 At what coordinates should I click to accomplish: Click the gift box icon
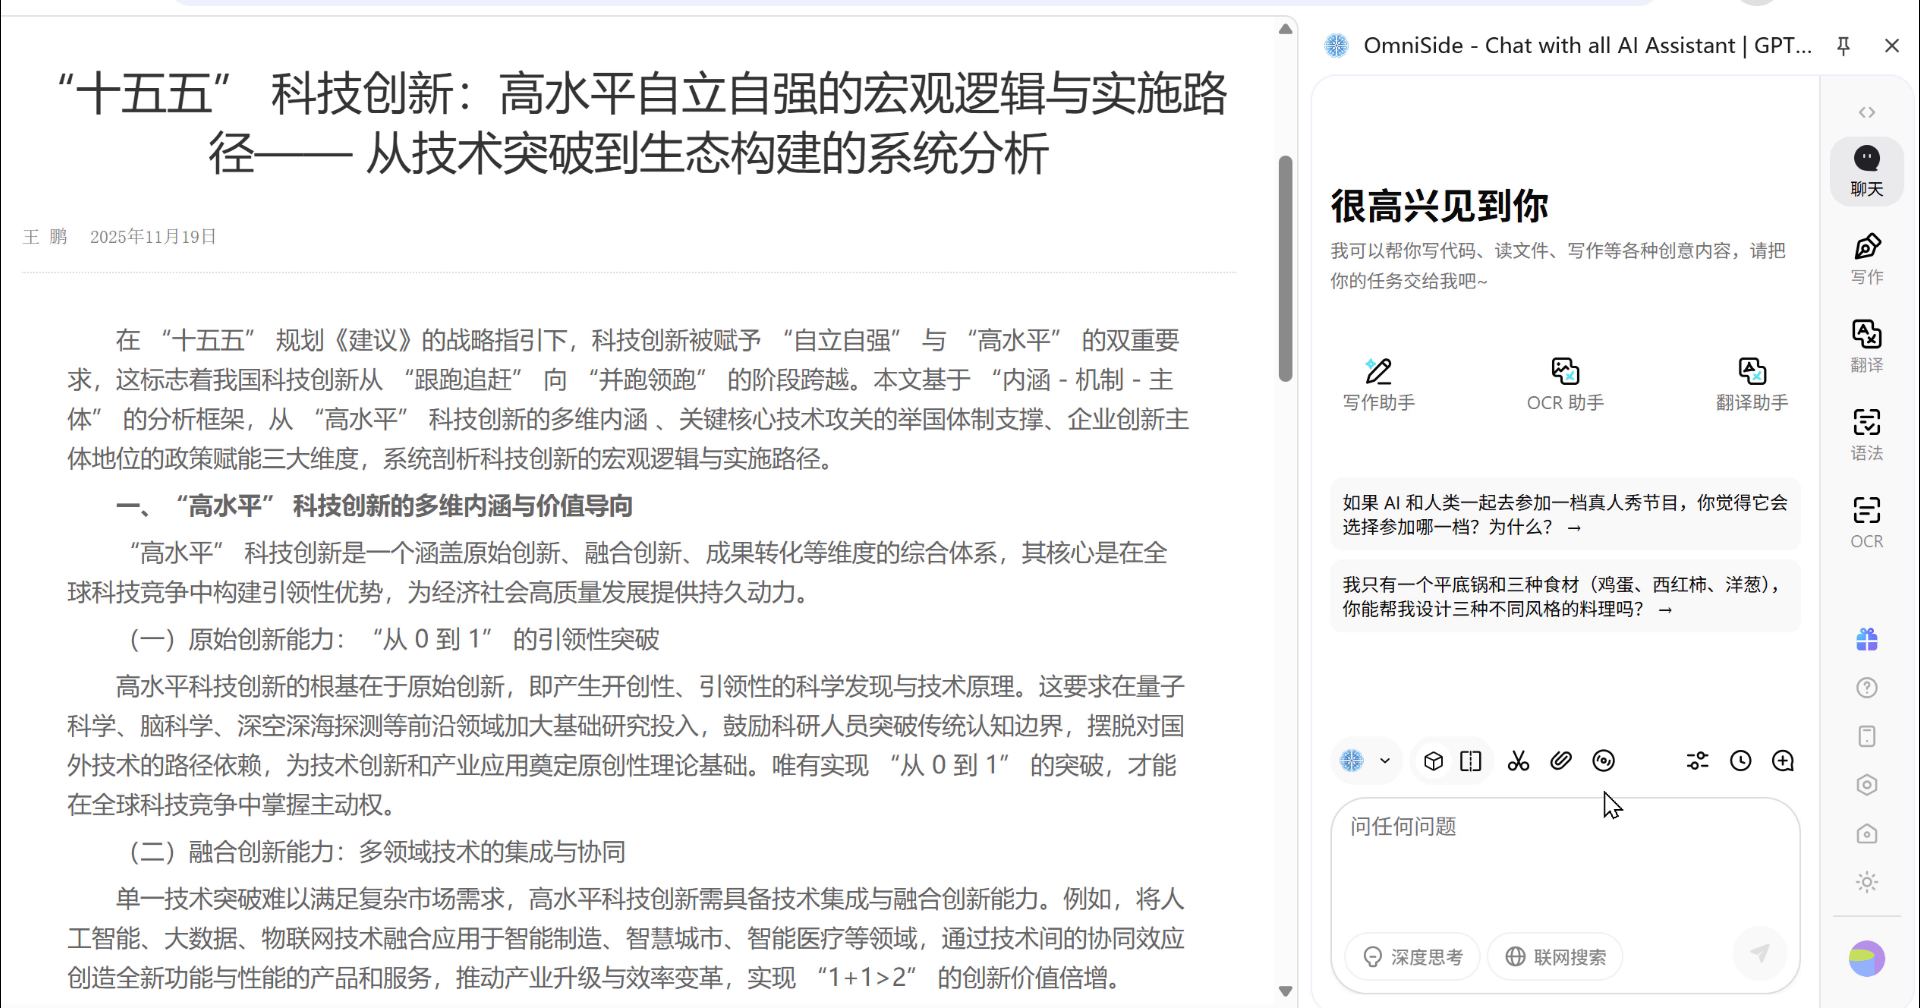(x=1866, y=640)
